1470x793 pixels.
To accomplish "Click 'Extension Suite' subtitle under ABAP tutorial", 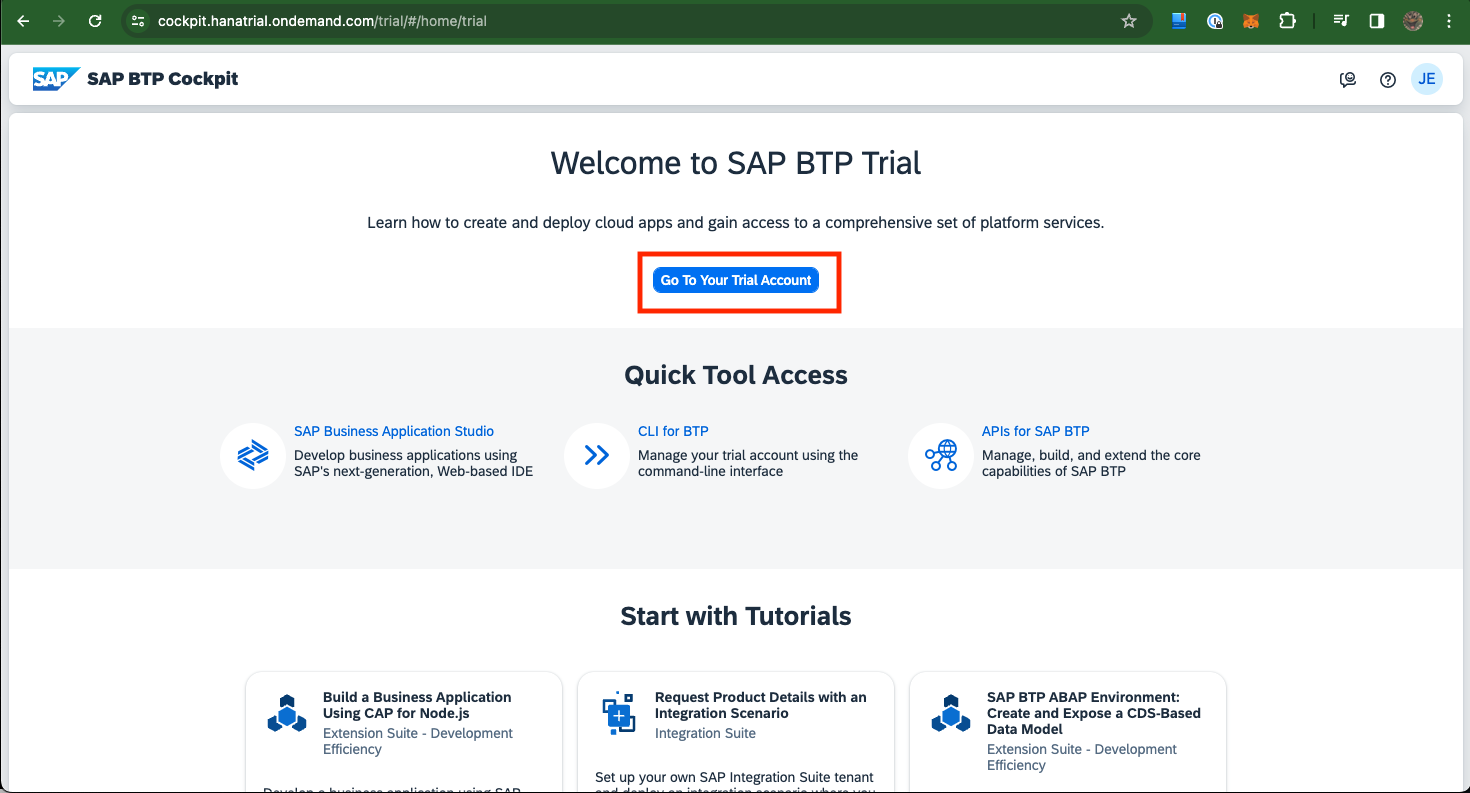I will [1082, 757].
